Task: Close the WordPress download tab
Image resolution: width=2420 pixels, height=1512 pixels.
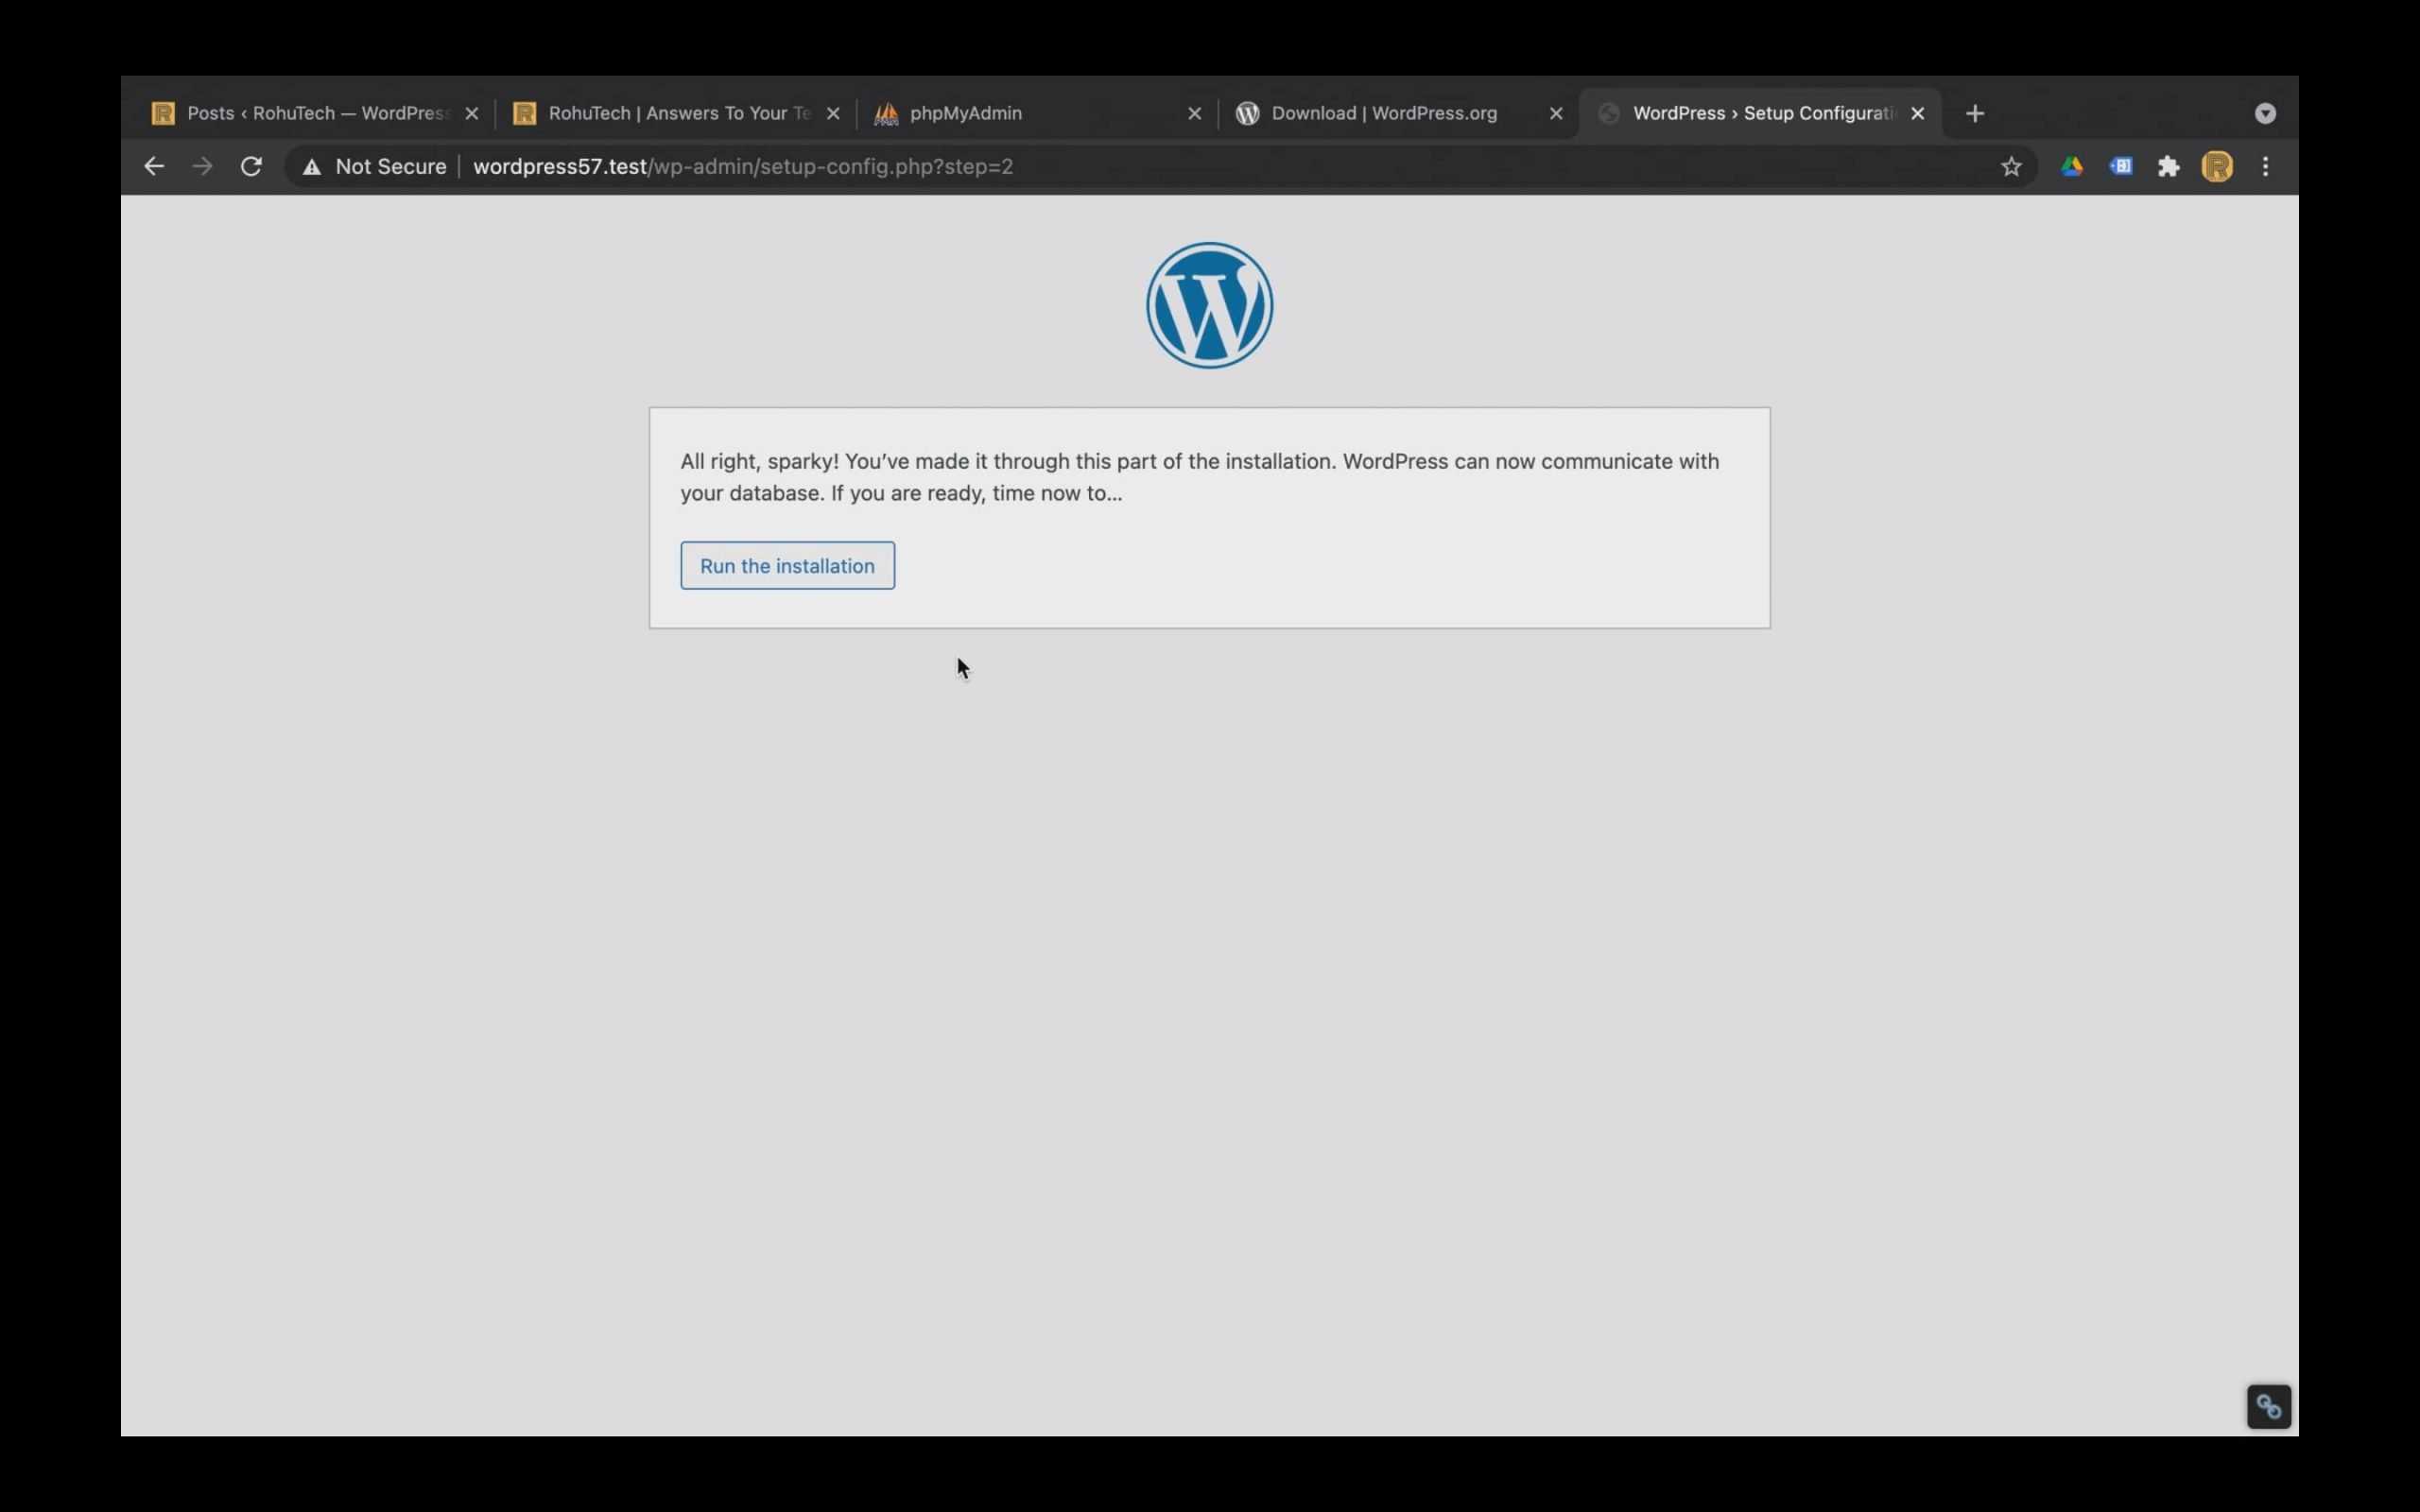Action: pyautogui.click(x=1554, y=112)
